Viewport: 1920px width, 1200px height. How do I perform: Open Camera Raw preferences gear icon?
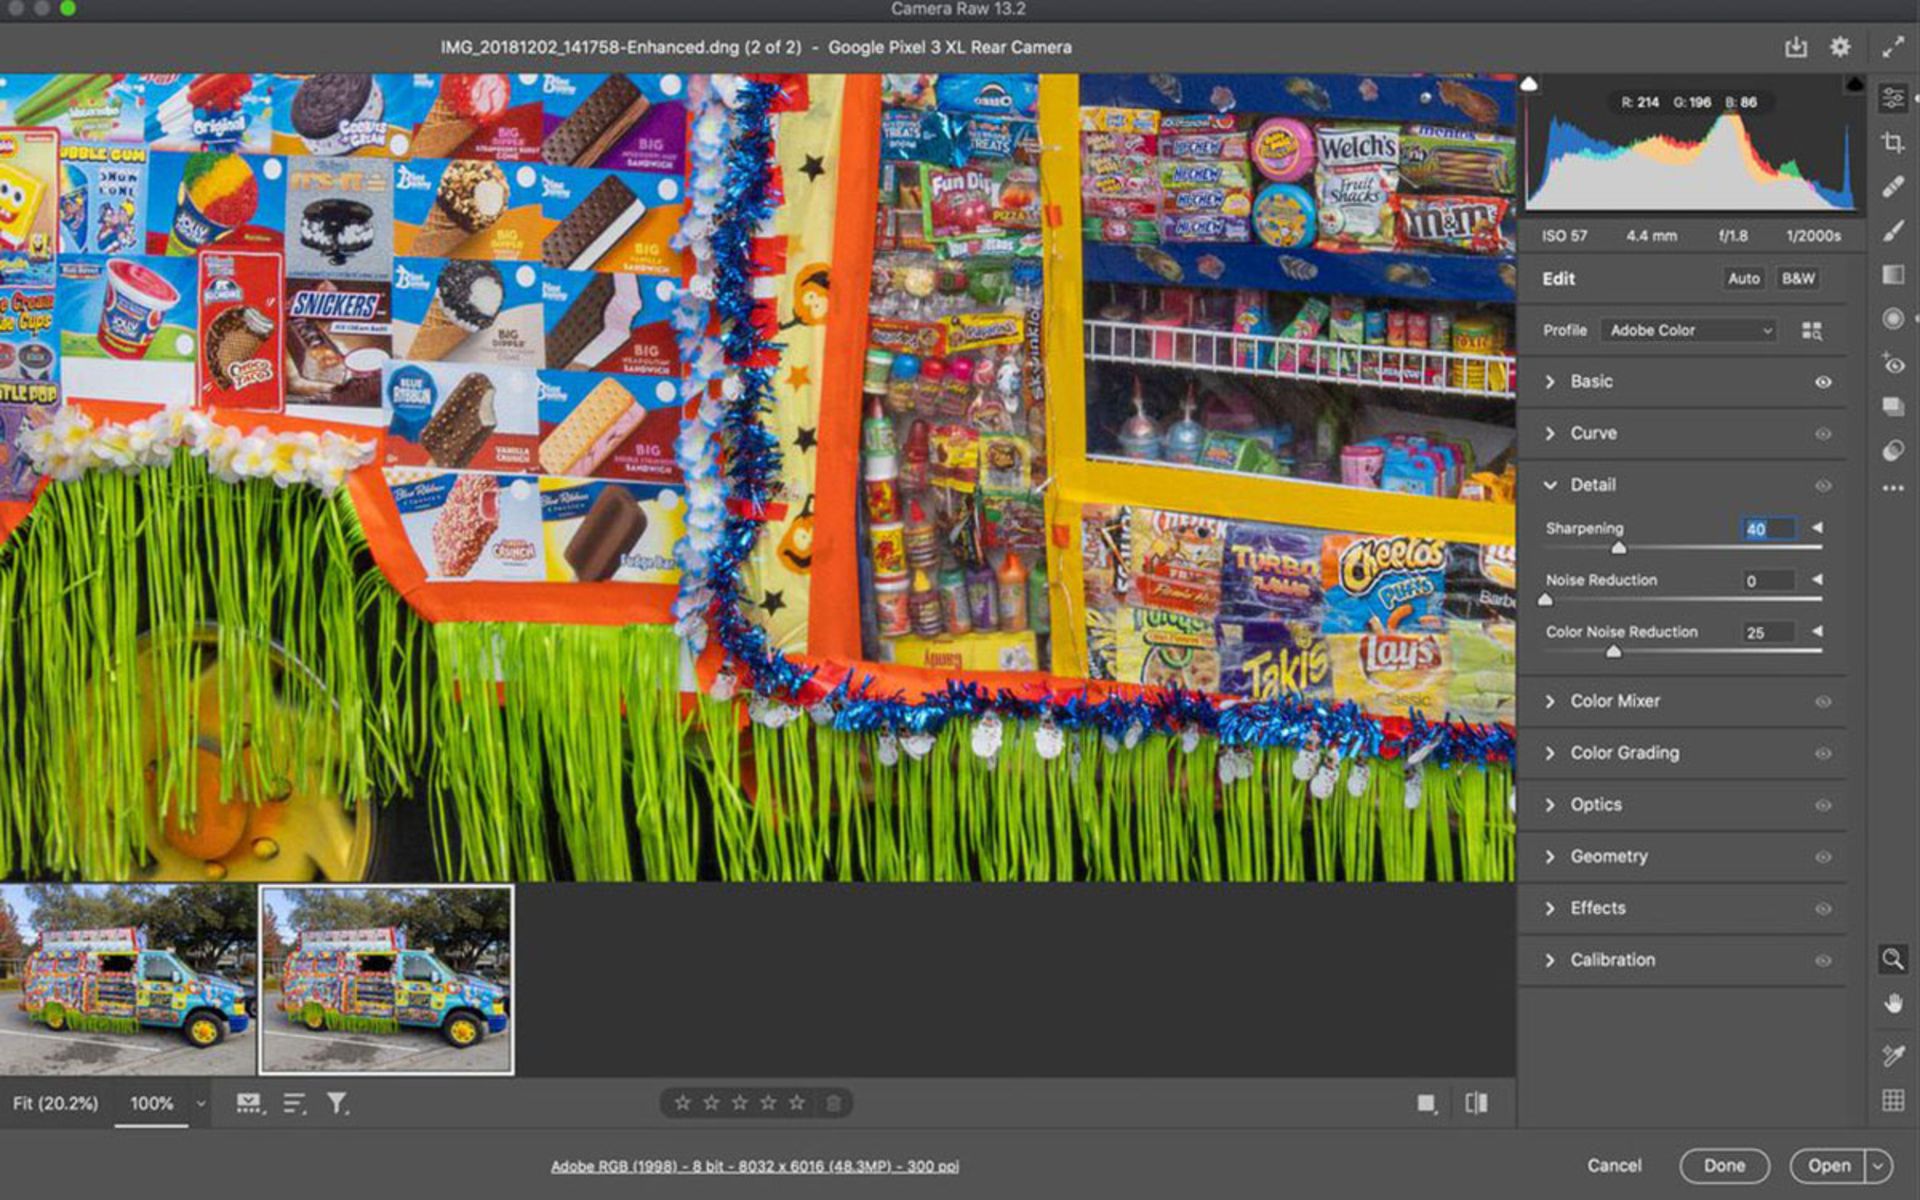(1839, 47)
